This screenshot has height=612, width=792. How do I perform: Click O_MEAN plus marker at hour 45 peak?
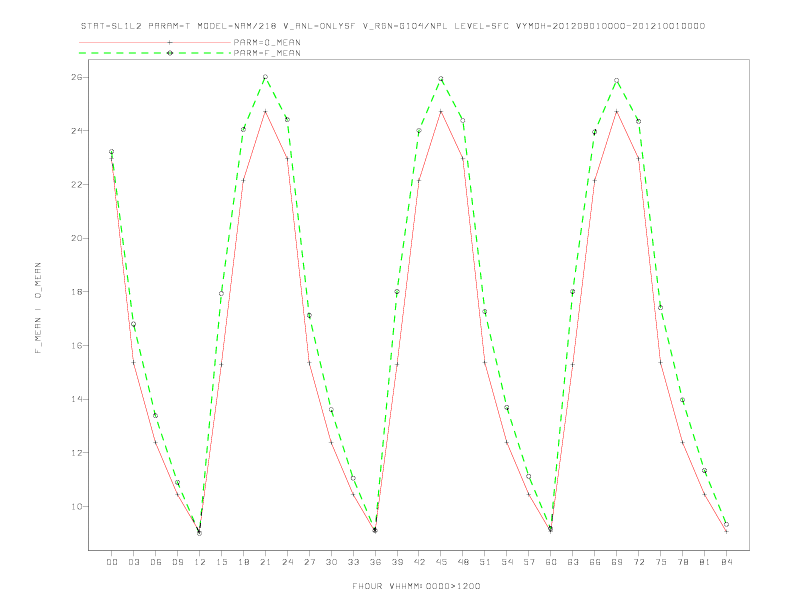pyautogui.click(x=441, y=112)
